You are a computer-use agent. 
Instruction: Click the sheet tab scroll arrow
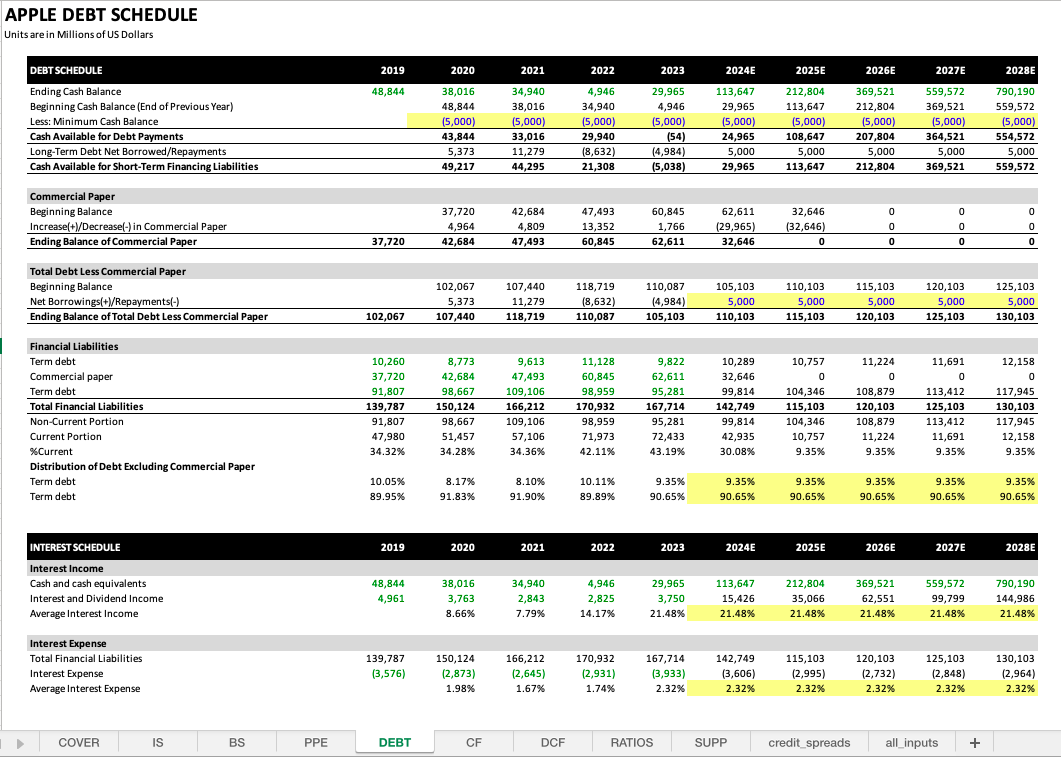pos(20,743)
